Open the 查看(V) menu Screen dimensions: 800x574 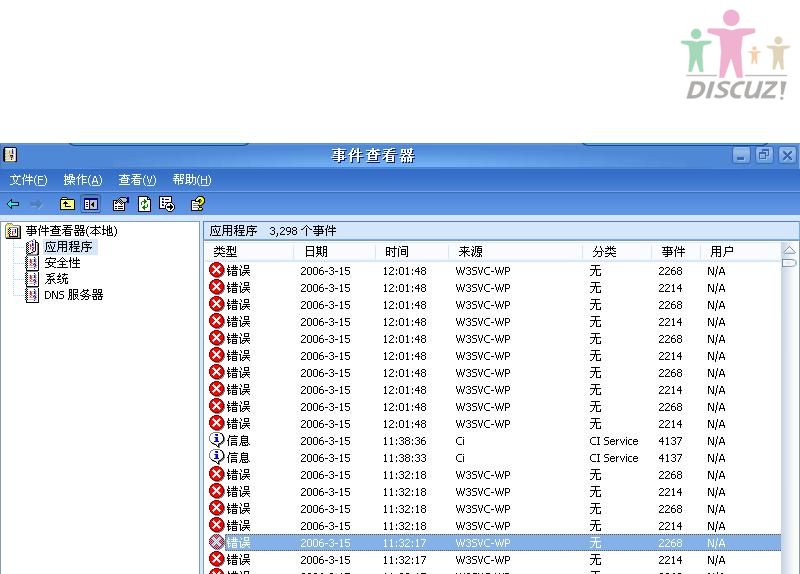pos(137,180)
